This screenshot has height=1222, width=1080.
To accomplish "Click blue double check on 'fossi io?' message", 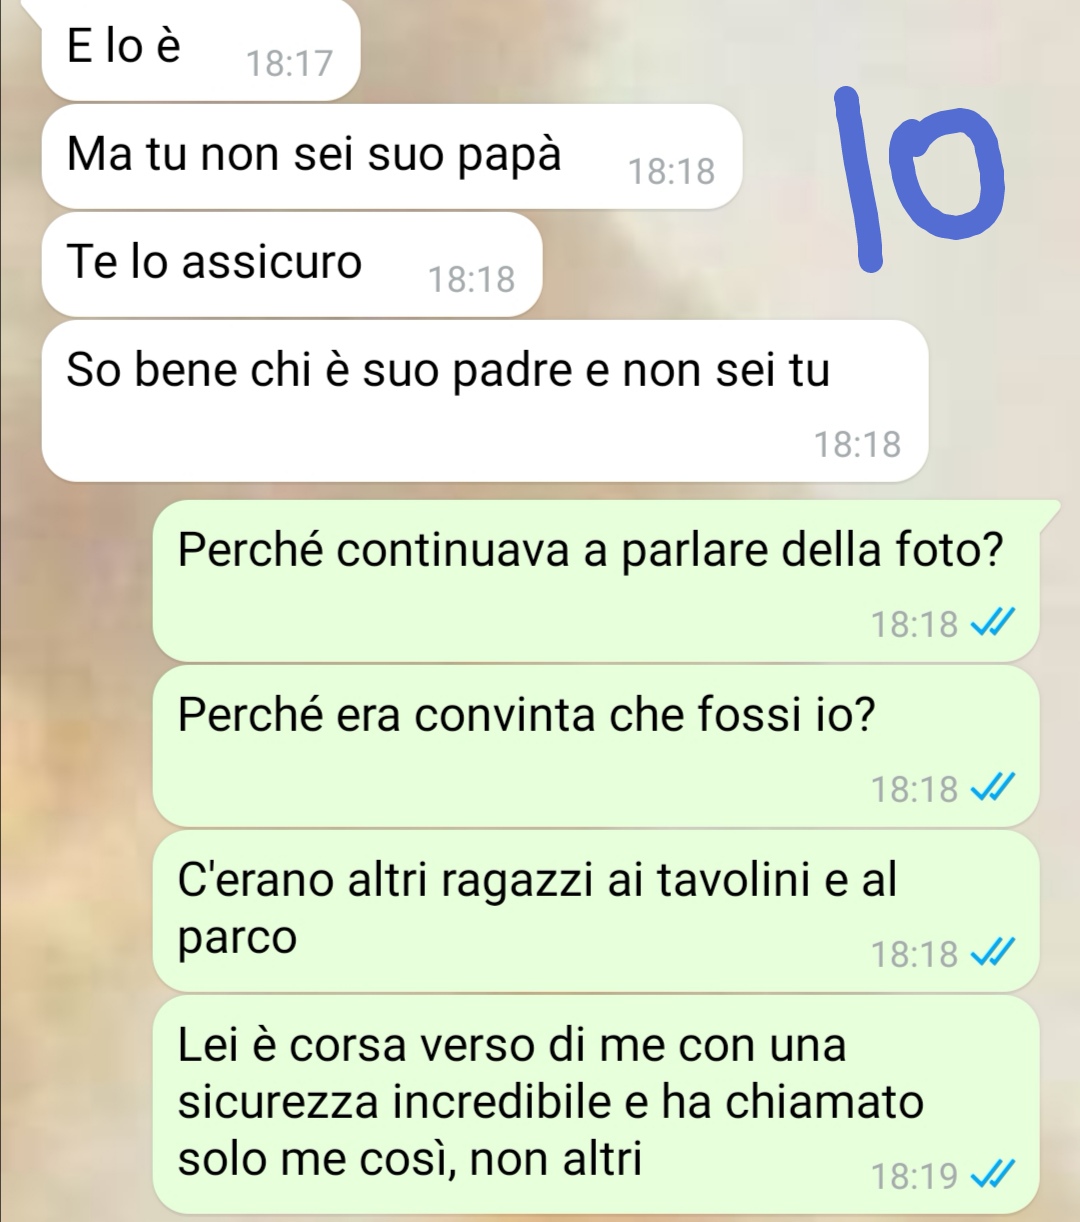I will 992,789.
